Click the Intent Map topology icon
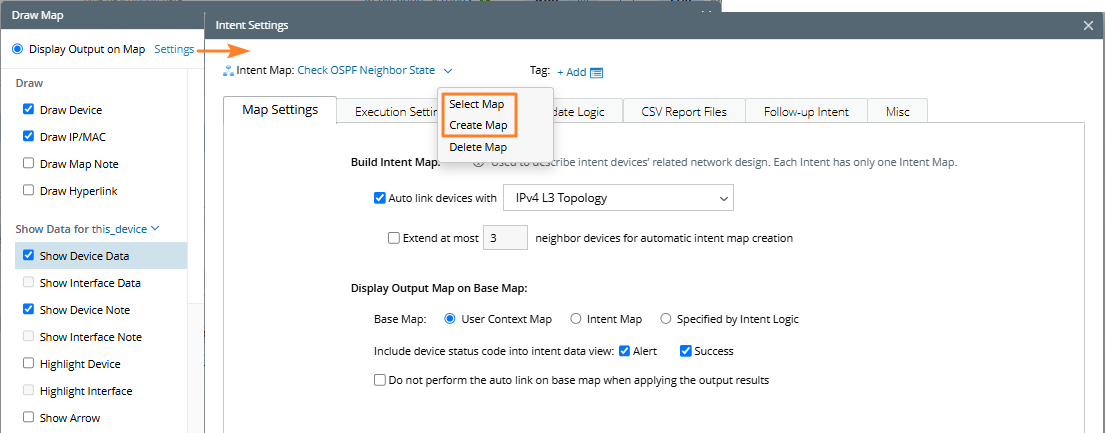 (229, 71)
